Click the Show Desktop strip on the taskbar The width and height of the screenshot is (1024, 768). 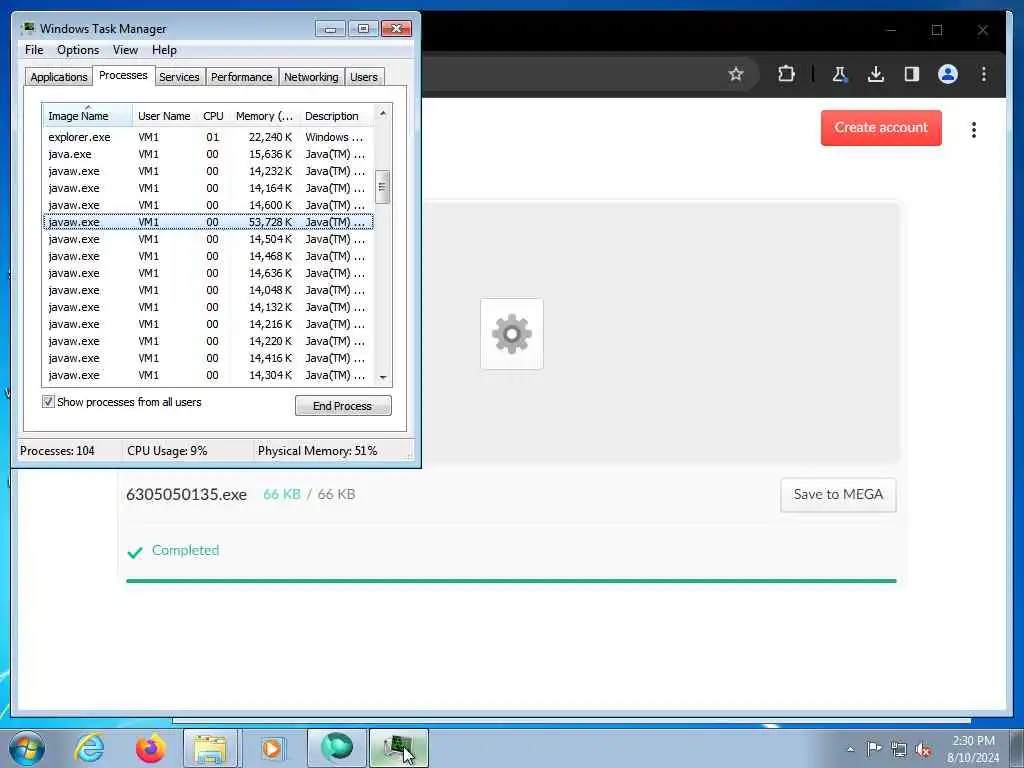pos(1017,748)
